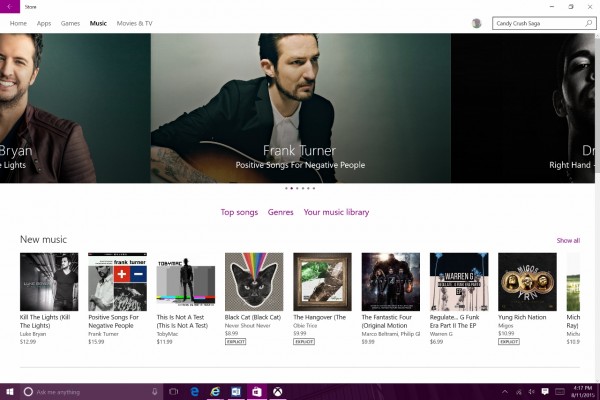Click the volume tray icon
This screenshot has height=400, width=600.
532,392
